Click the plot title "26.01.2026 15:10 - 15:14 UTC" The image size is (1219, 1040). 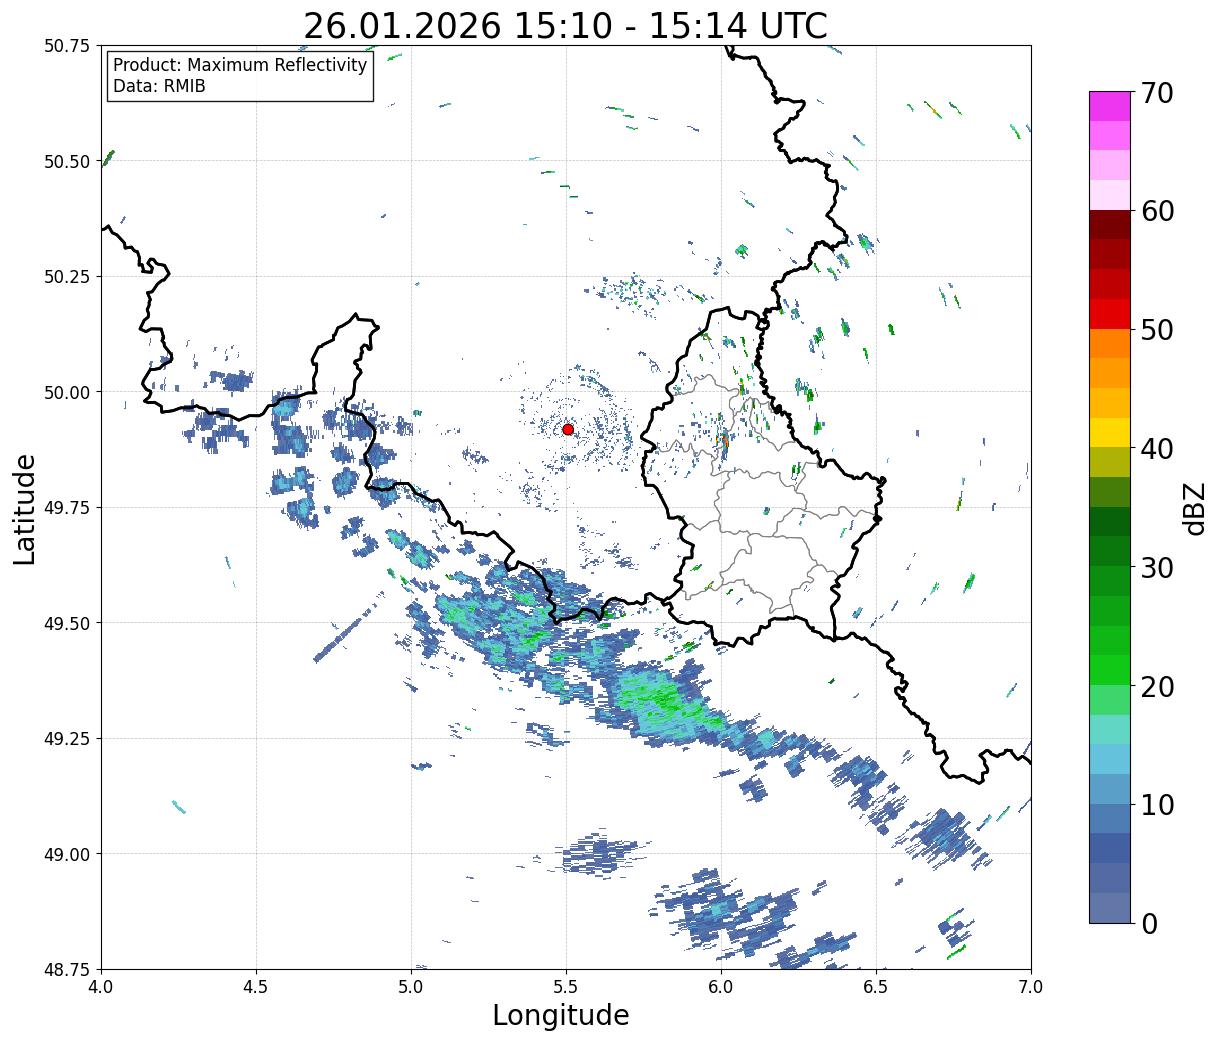click(x=565, y=26)
